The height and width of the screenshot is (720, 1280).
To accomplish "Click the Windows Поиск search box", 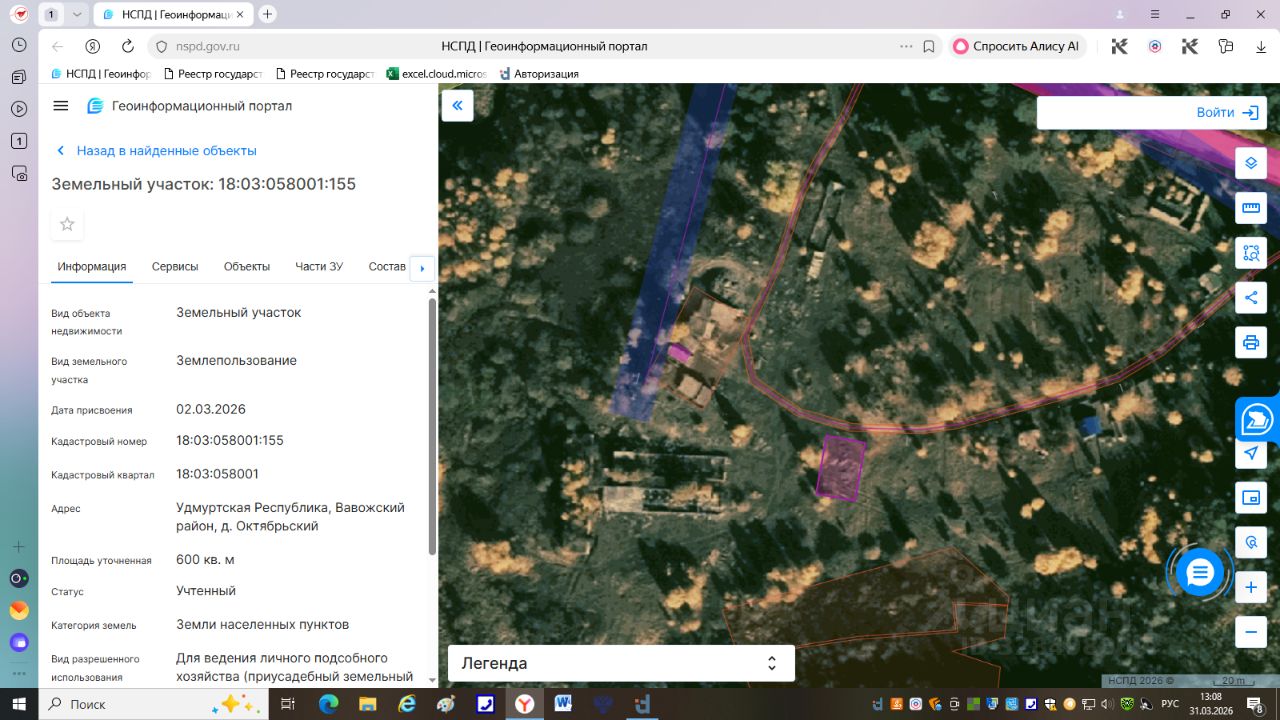I will [153, 704].
